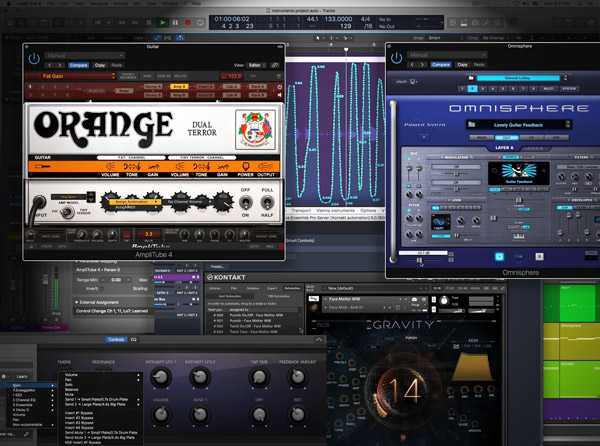The image size is (600, 446).
Task: Expand External Assignment disclosure triangle
Action: pyautogui.click(x=77, y=302)
